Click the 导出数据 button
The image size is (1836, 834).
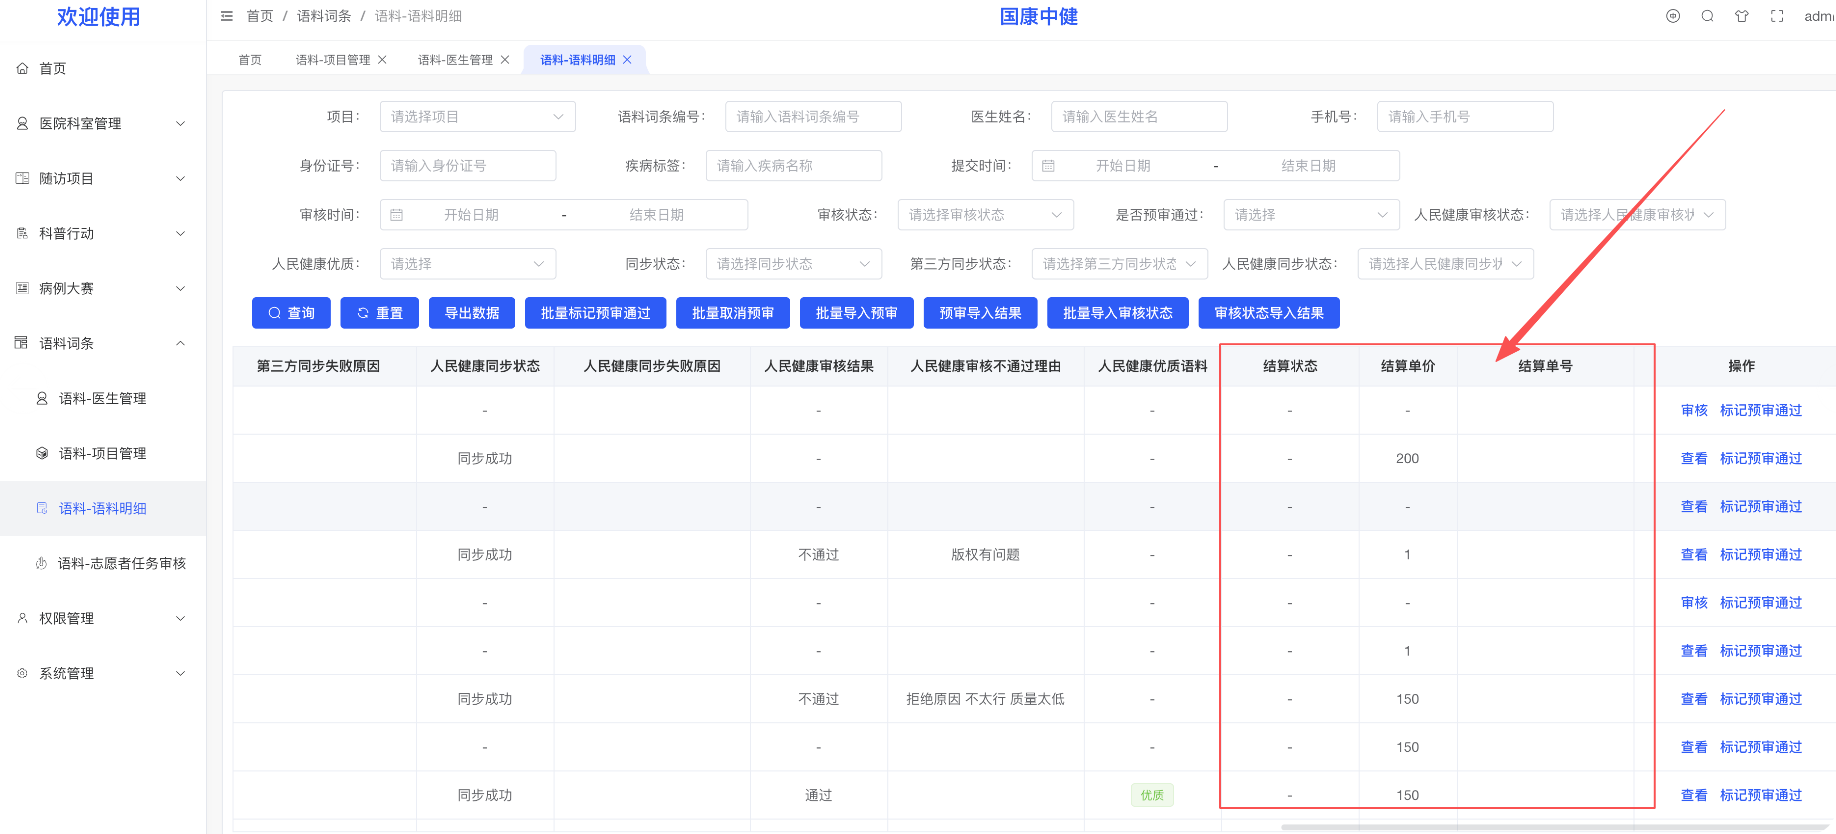472,313
